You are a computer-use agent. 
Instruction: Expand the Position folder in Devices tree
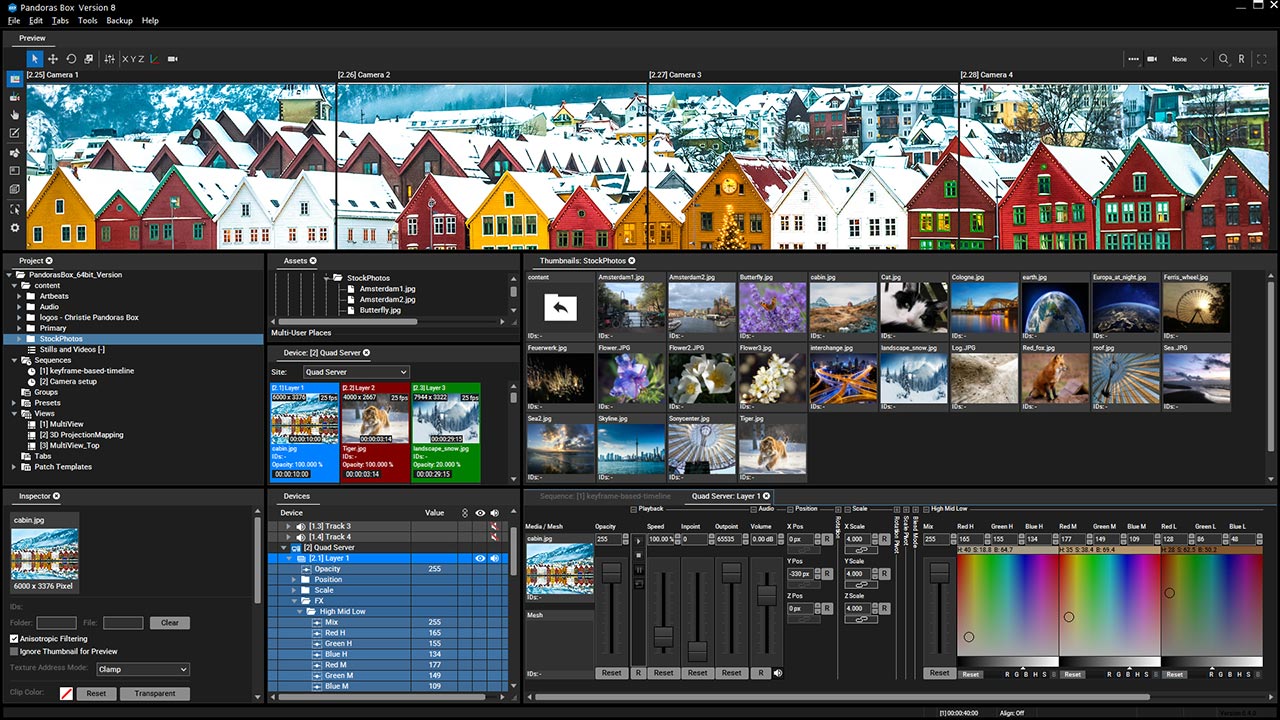[x=294, y=579]
